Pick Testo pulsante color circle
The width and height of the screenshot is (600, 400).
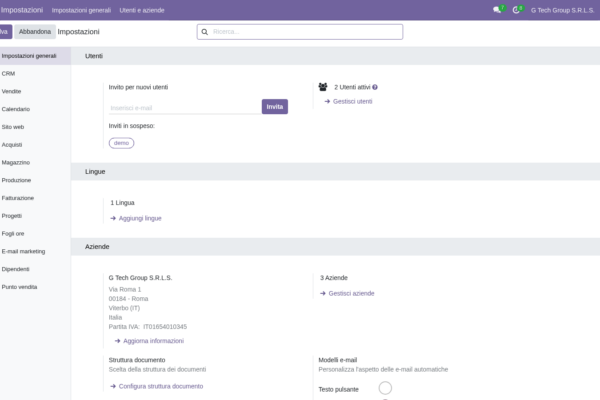point(385,388)
